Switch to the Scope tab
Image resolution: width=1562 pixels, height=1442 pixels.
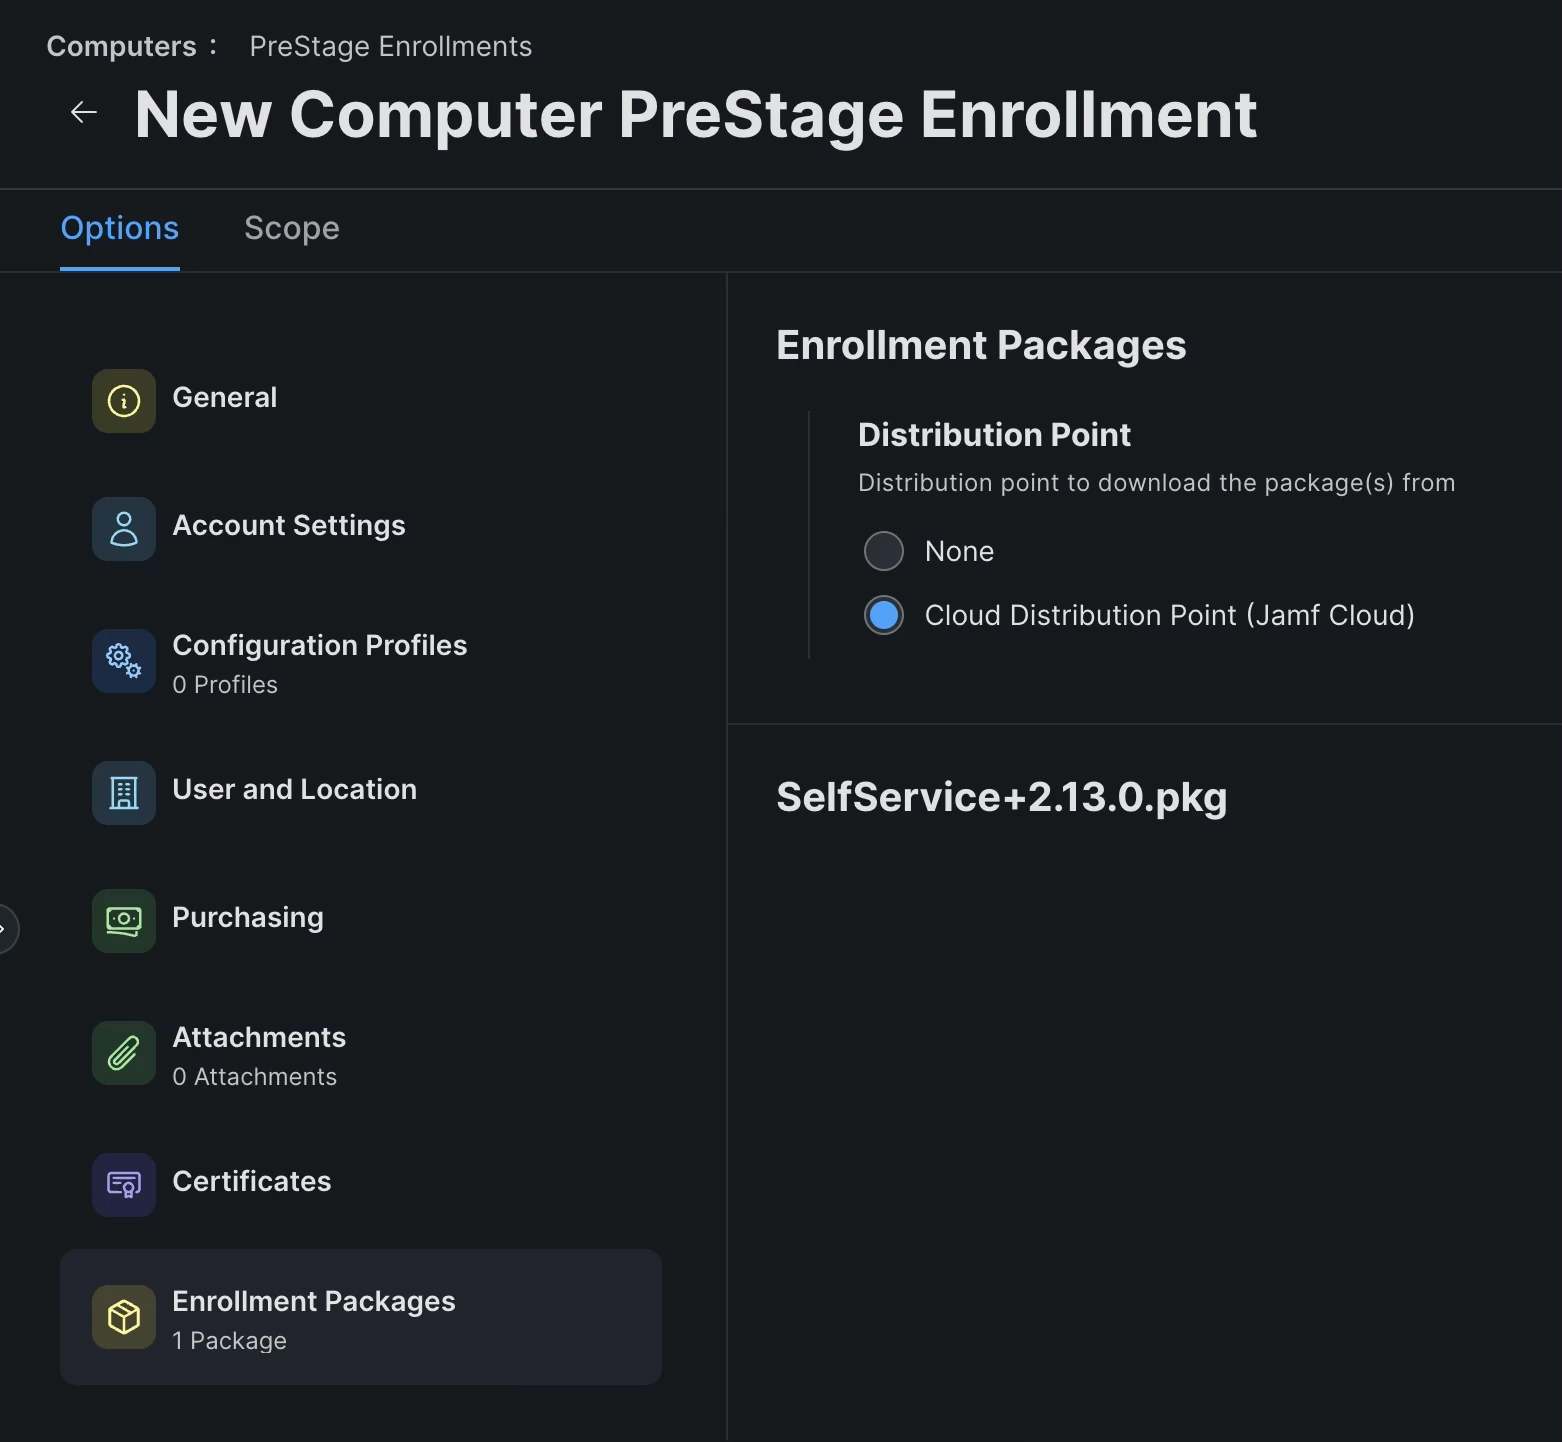click(x=292, y=228)
